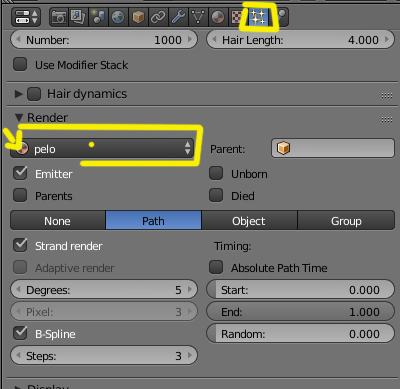The height and width of the screenshot is (389, 400).
Task: Open the Render Layers properties tab
Action: coord(78,17)
